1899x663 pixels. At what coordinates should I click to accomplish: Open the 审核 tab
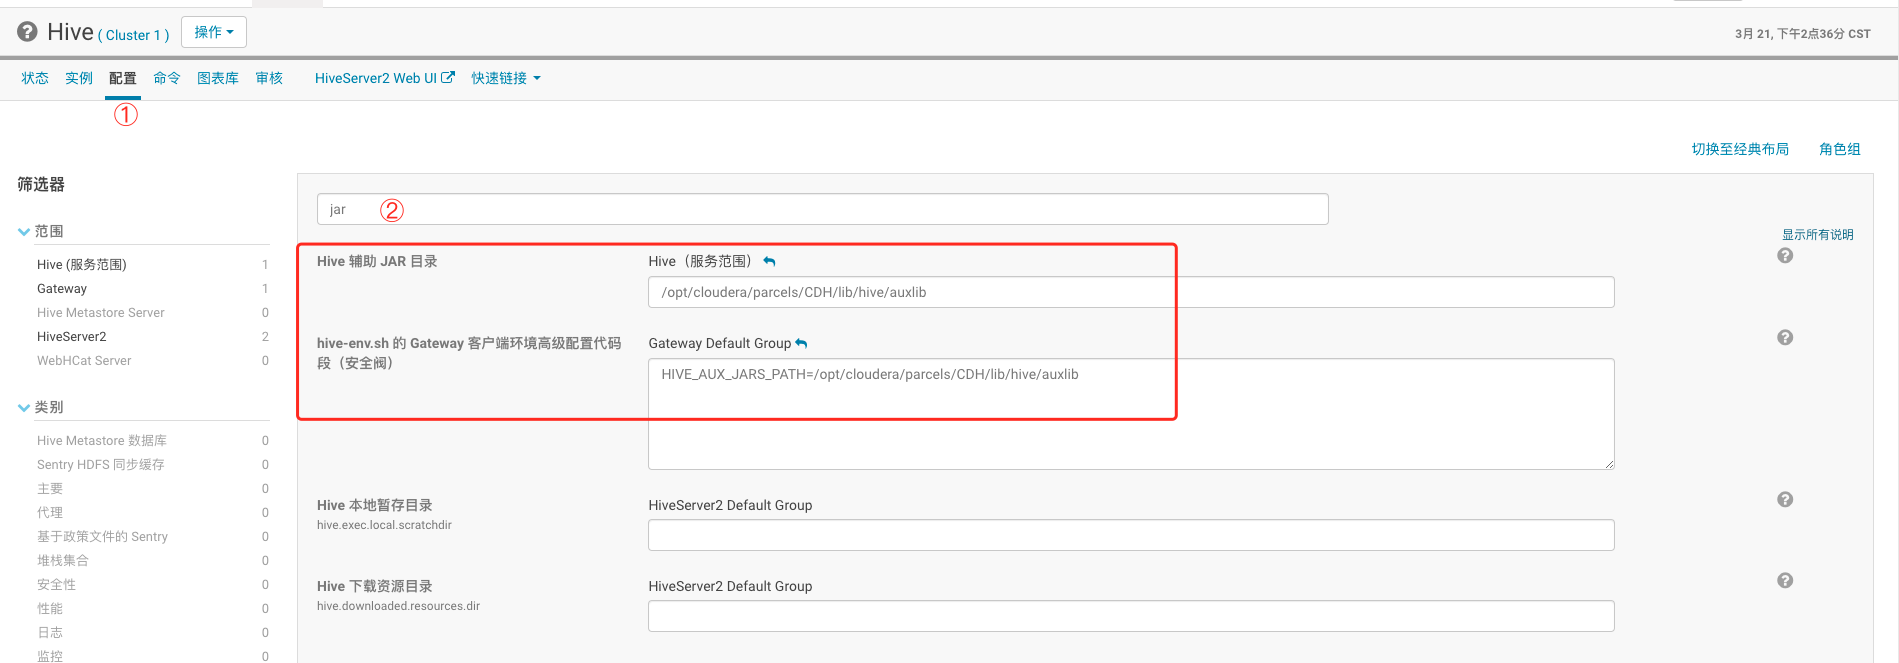click(269, 78)
